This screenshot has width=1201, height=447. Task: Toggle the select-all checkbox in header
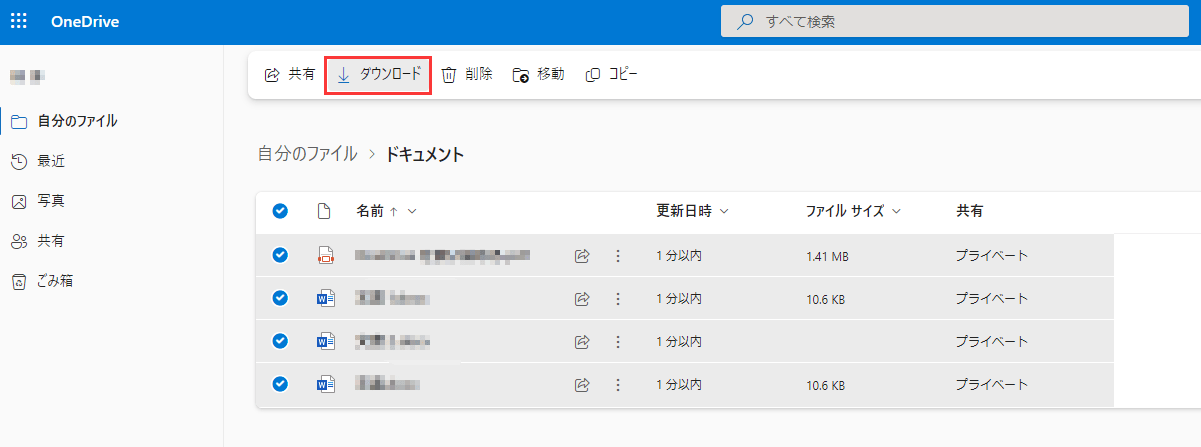(x=280, y=211)
